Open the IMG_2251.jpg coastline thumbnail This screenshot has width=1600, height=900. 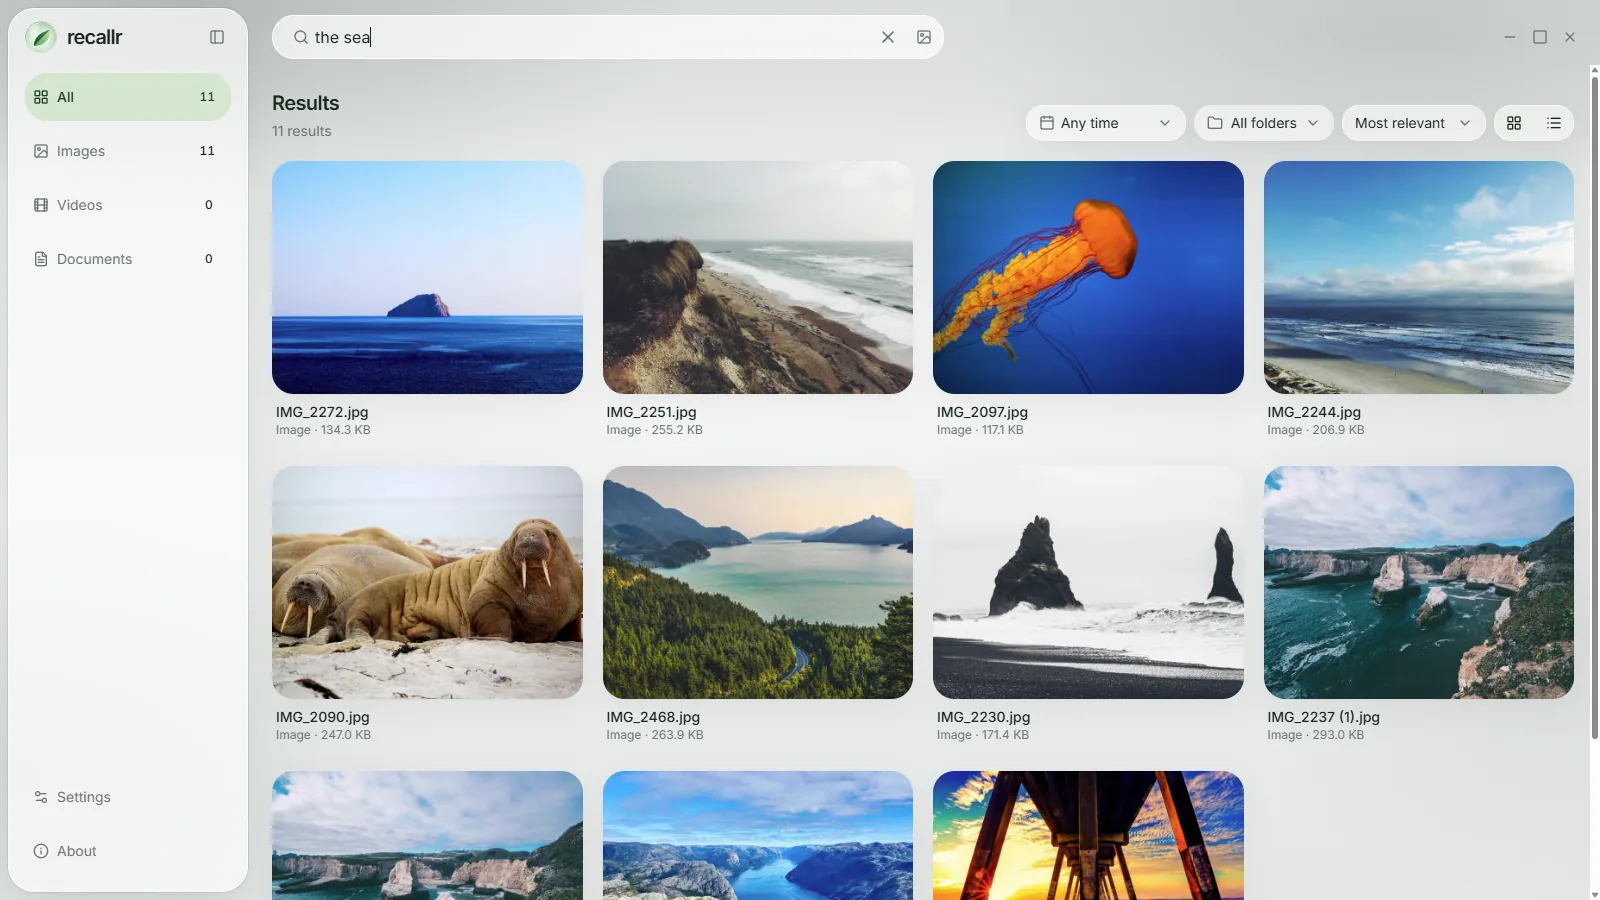point(758,277)
